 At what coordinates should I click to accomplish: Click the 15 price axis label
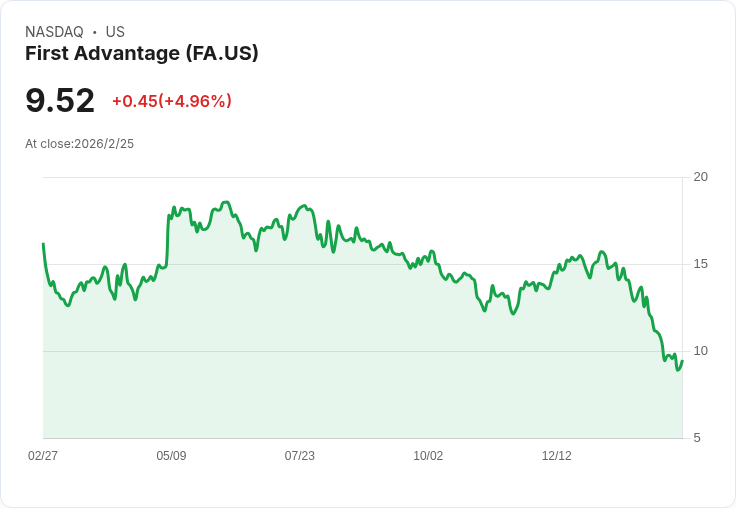click(x=700, y=264)
